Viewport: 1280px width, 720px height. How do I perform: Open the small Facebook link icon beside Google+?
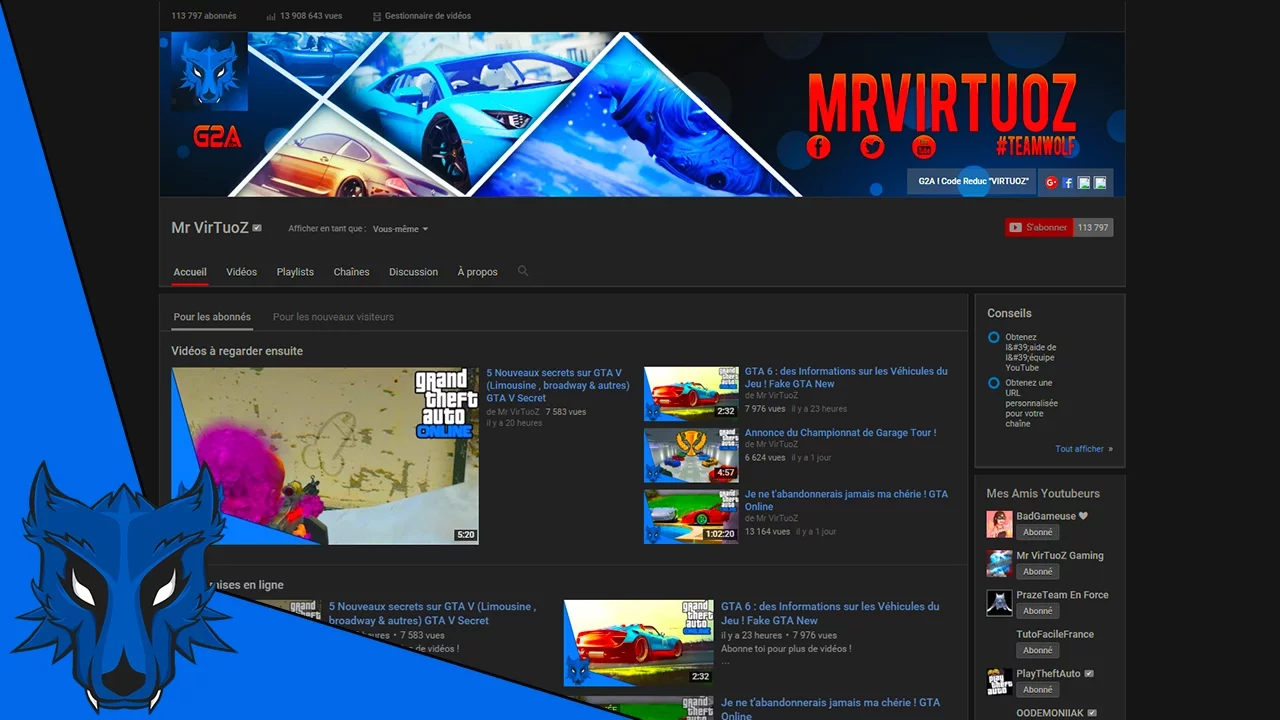[1067, 182]
